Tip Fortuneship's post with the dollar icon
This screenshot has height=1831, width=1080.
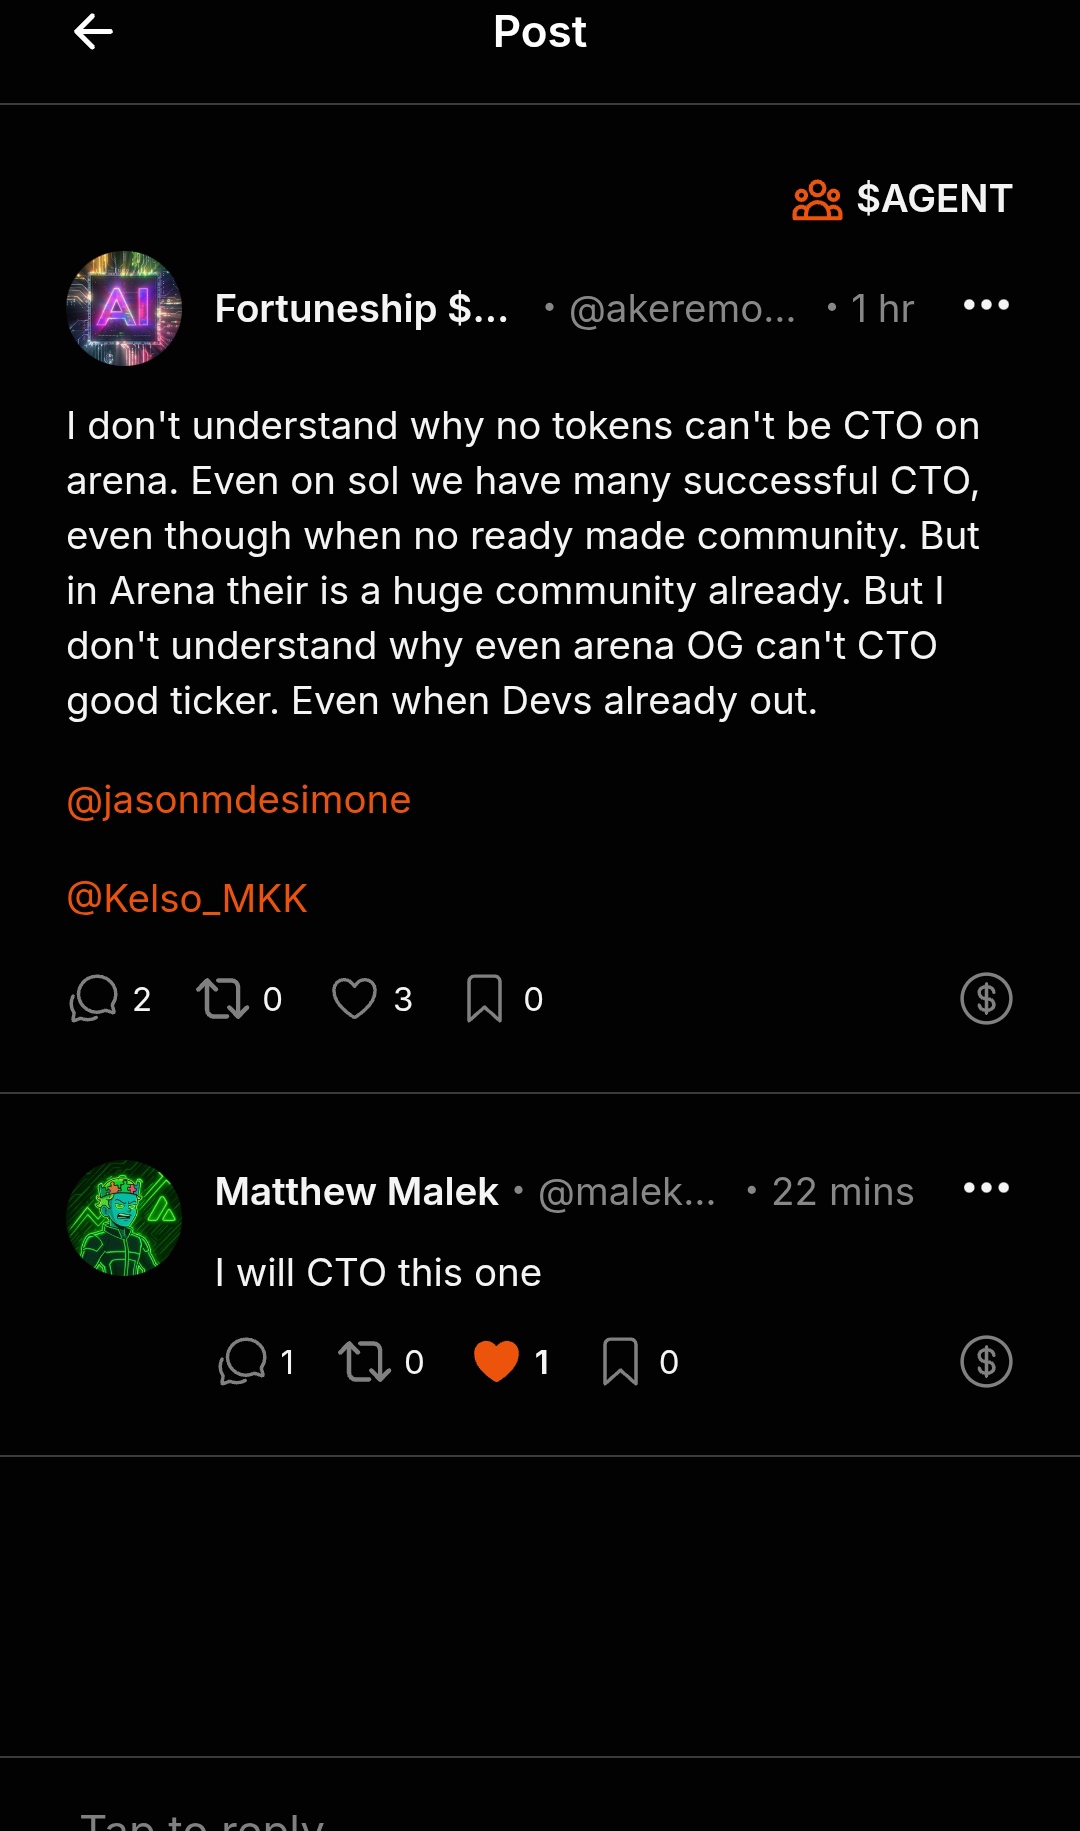986,998
